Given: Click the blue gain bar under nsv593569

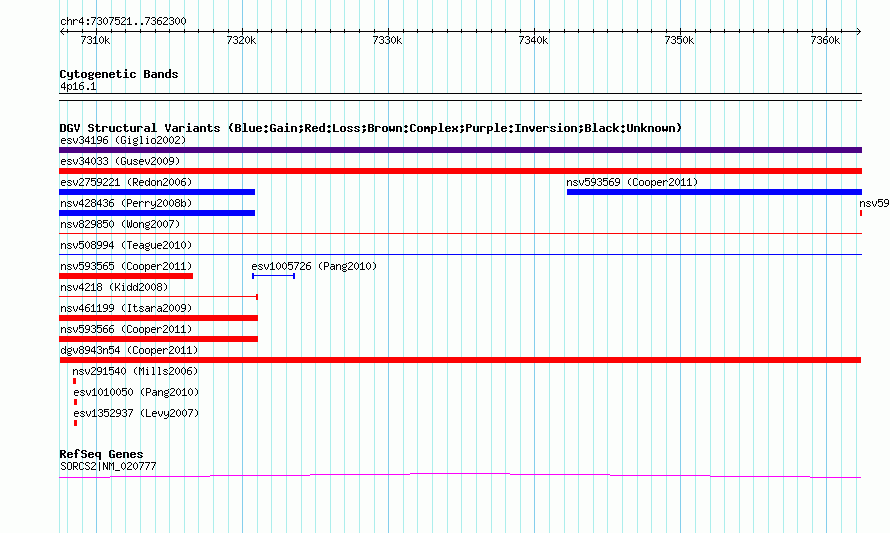Looking at the screenshot, I should 715,192.
